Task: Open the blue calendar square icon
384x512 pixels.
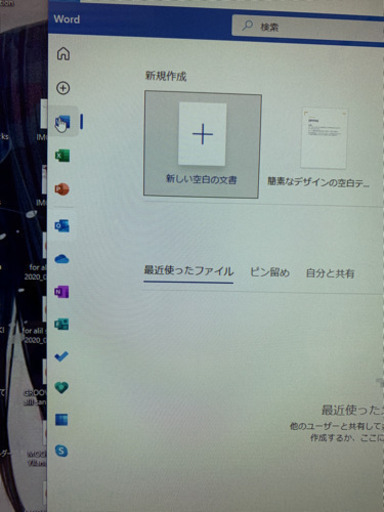Action: [x=62, y=420]
